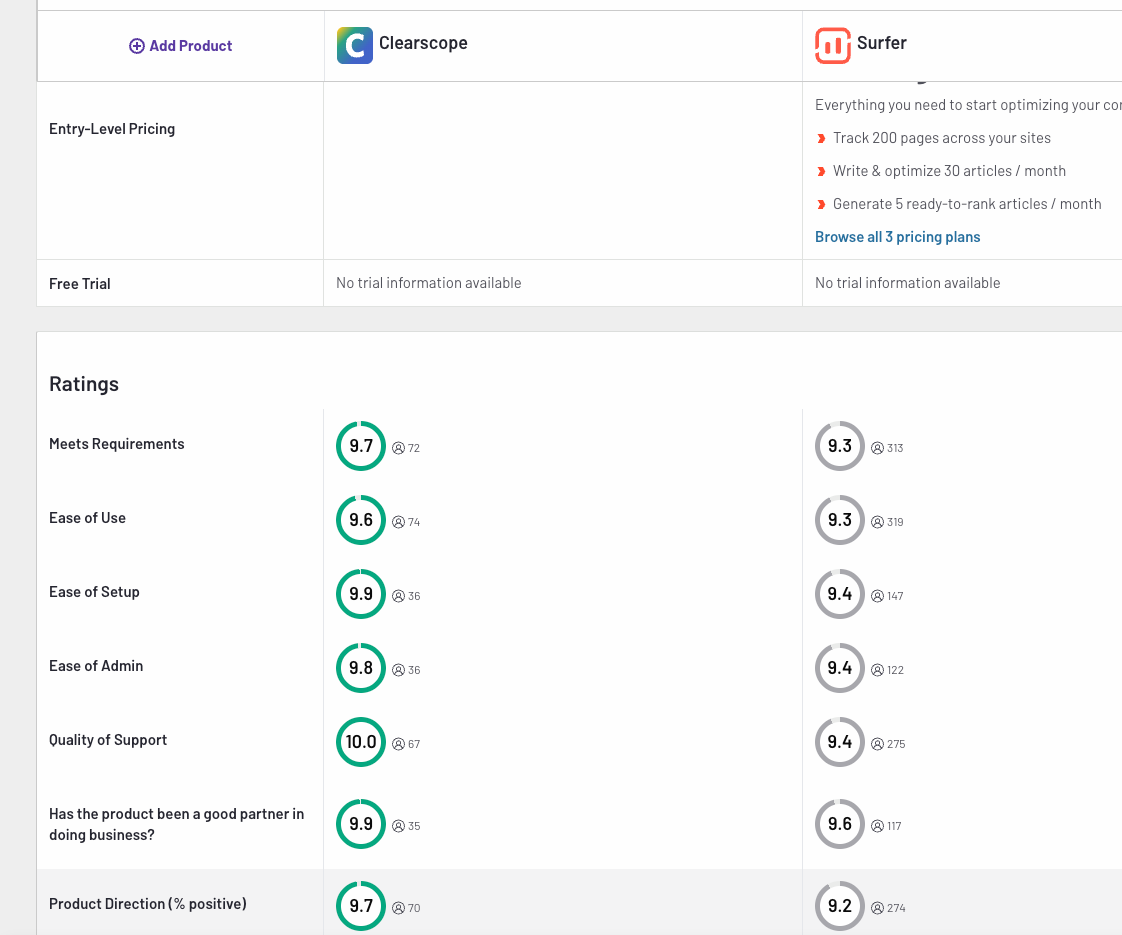This screenshot has height=935, width=1122.
Task: Click the Product Direction (% positive) label
Action: (147, 904)
